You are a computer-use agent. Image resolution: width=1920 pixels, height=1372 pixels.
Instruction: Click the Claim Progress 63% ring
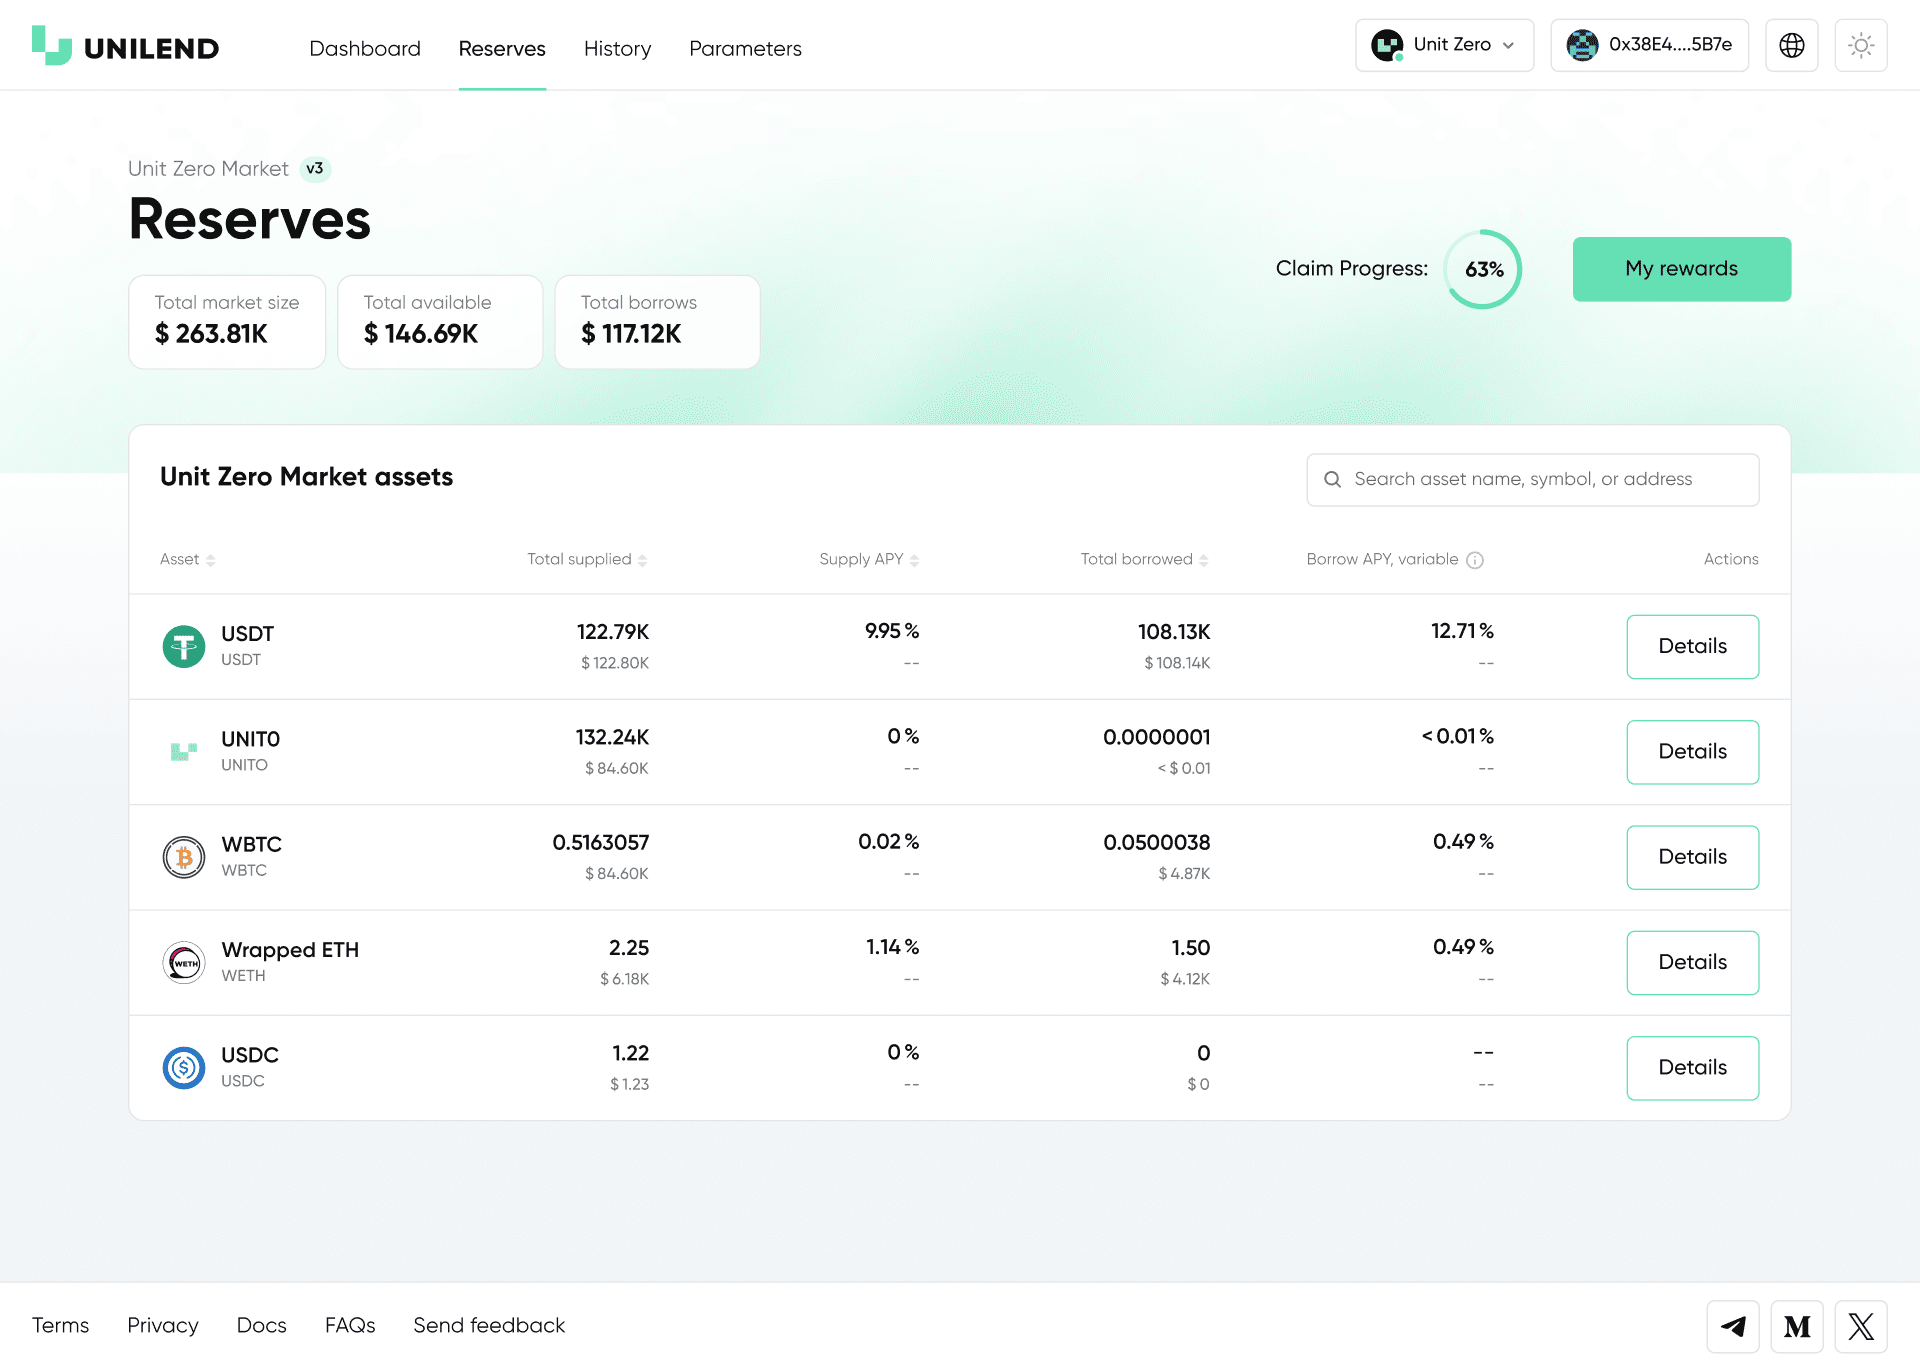[x=1483, y=269]
